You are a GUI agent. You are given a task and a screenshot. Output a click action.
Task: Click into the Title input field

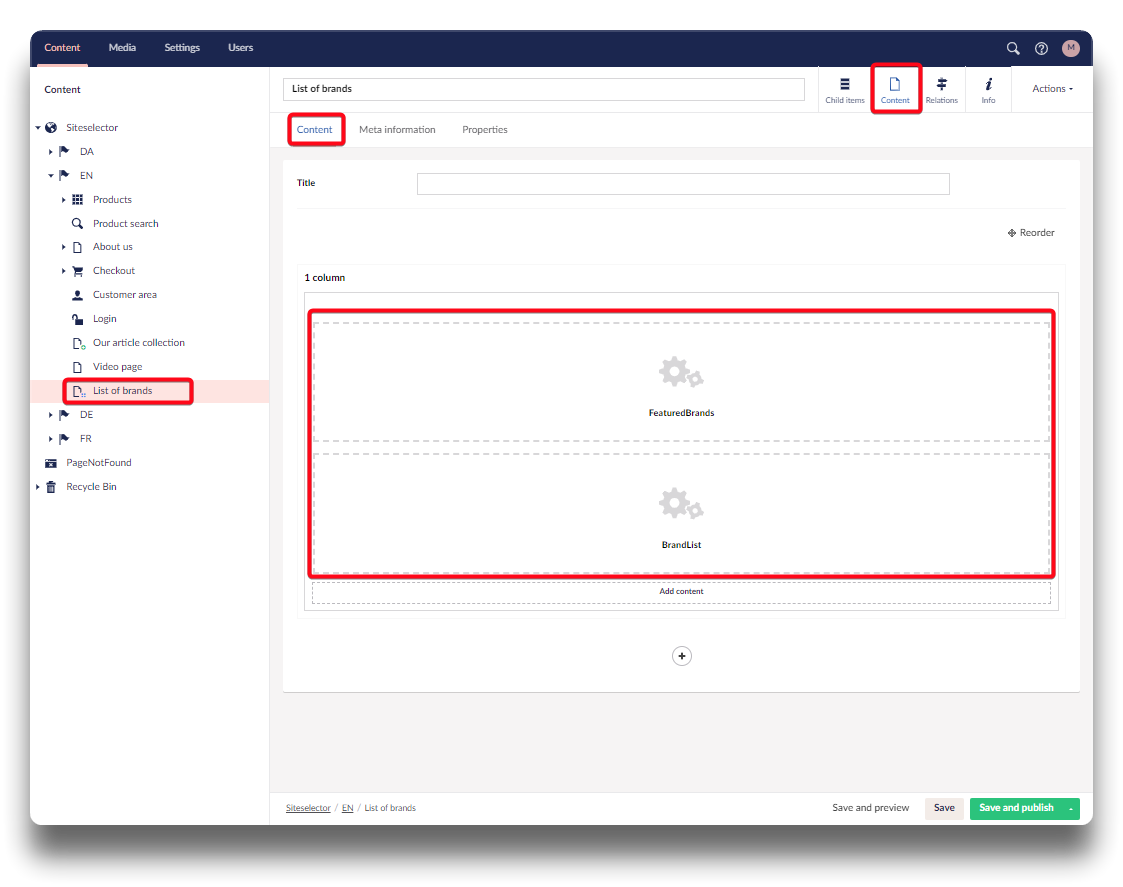coord(682,184)
